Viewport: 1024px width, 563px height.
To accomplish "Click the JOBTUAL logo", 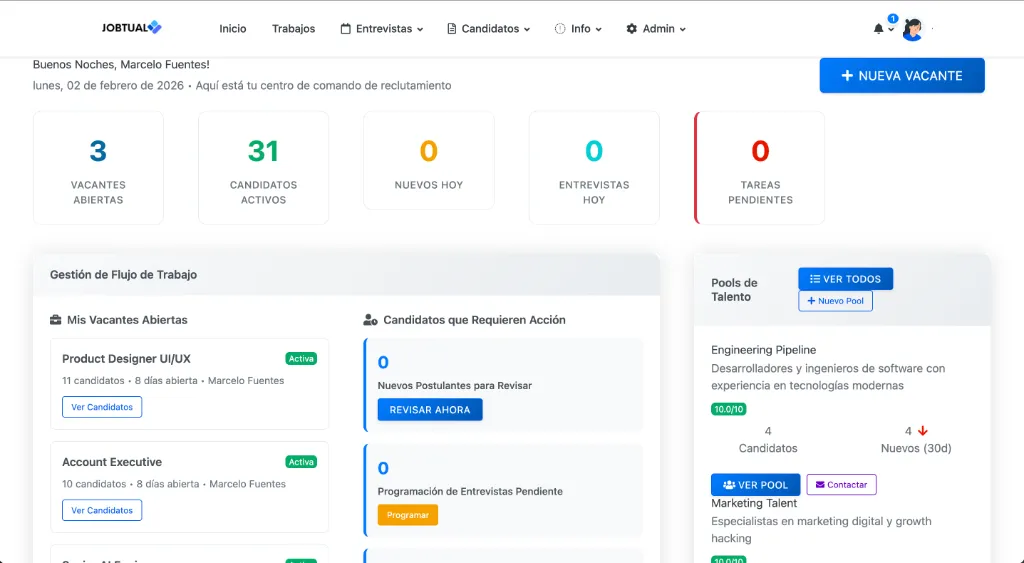I will pos(131,28).
